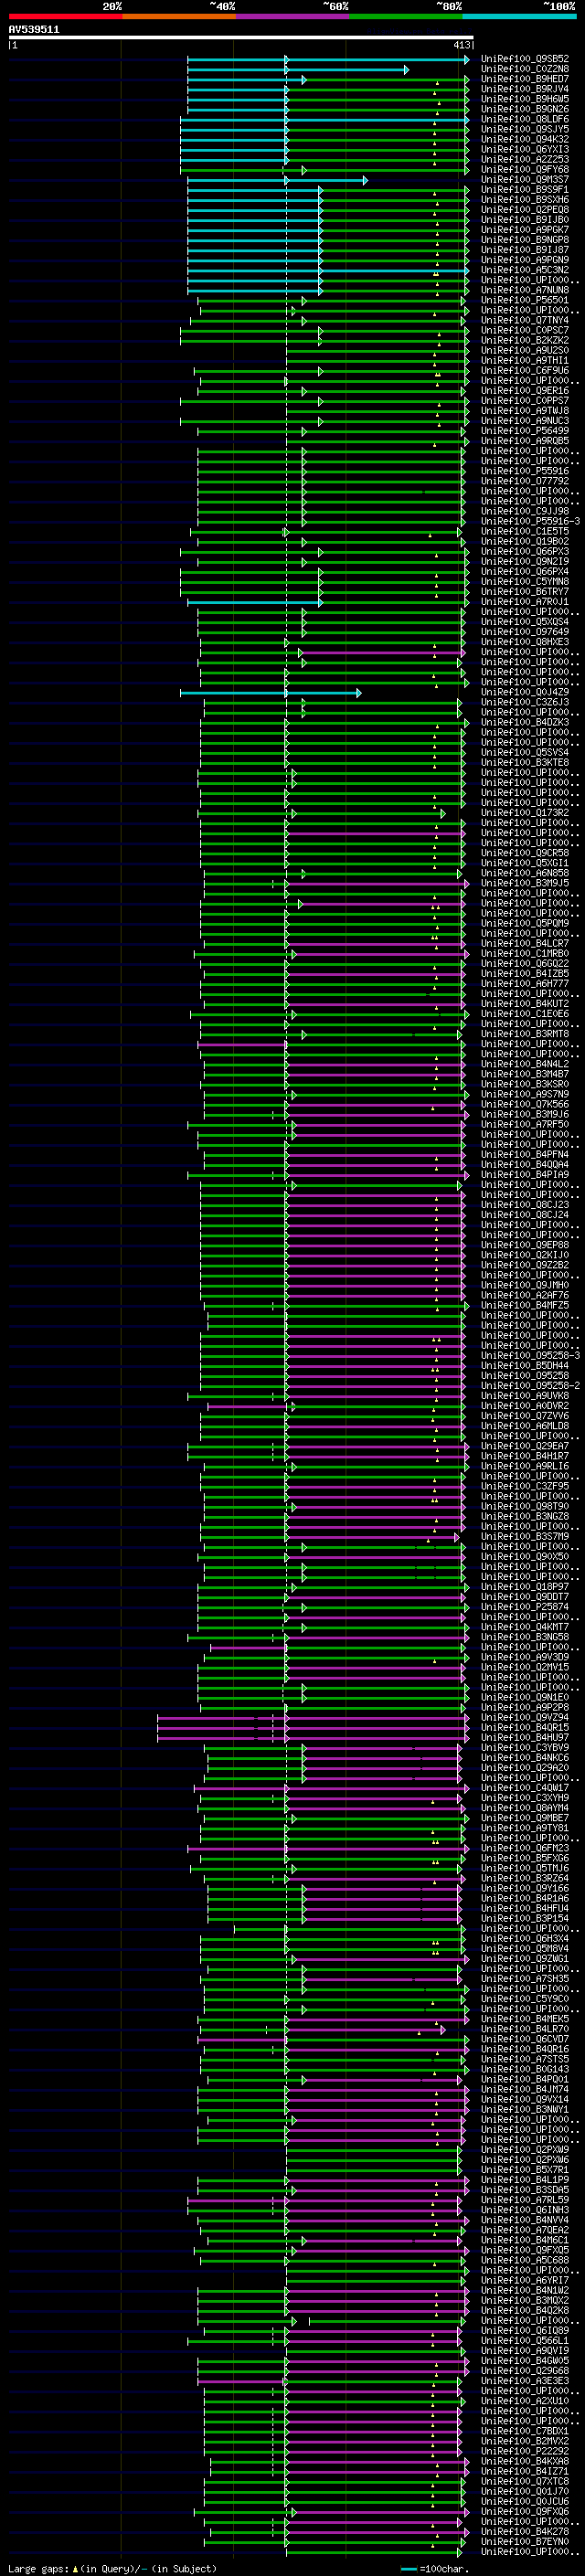Image resolution: width=585 pixels, height=2576 pixels.
Task: Select the UniRef100_A6YRI7 label
Action: point(525,2280)
